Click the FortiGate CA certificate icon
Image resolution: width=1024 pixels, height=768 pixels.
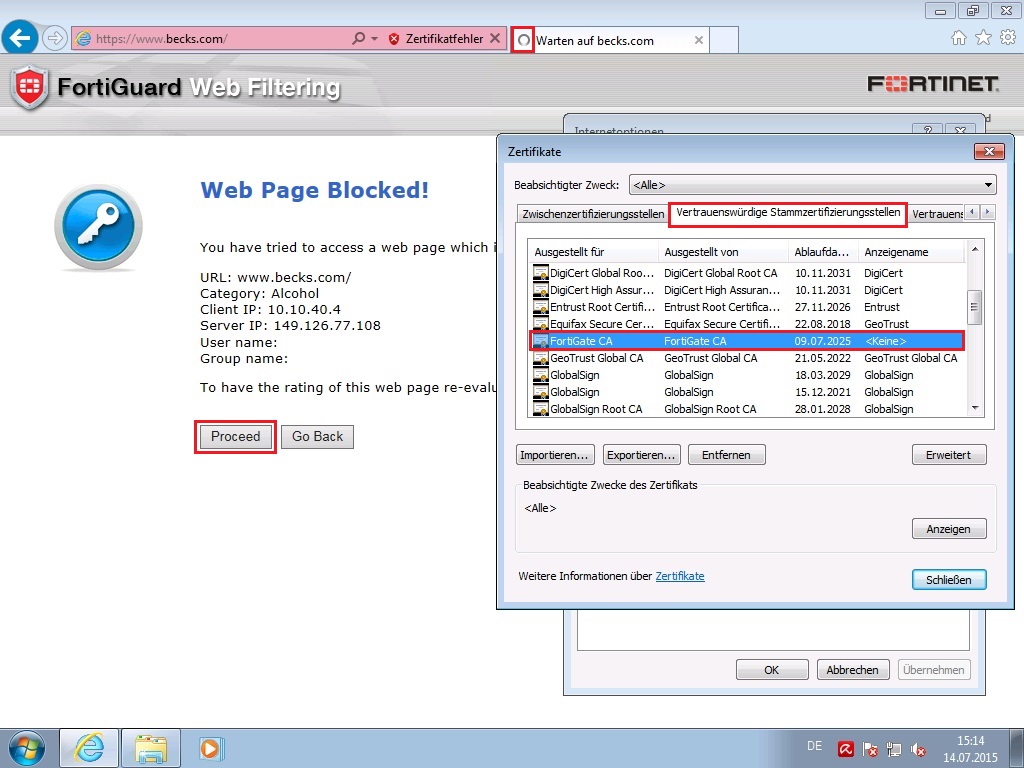coord(540,341)
